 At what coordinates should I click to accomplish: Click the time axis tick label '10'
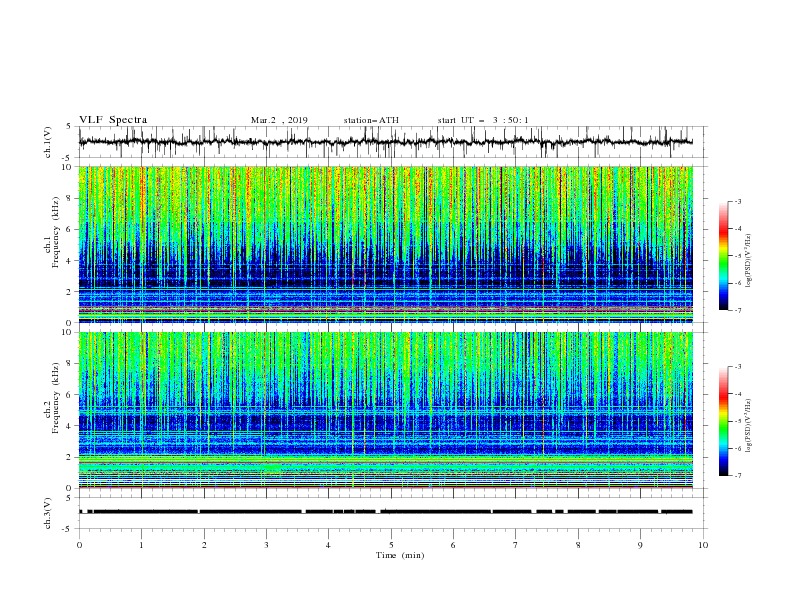703,545
